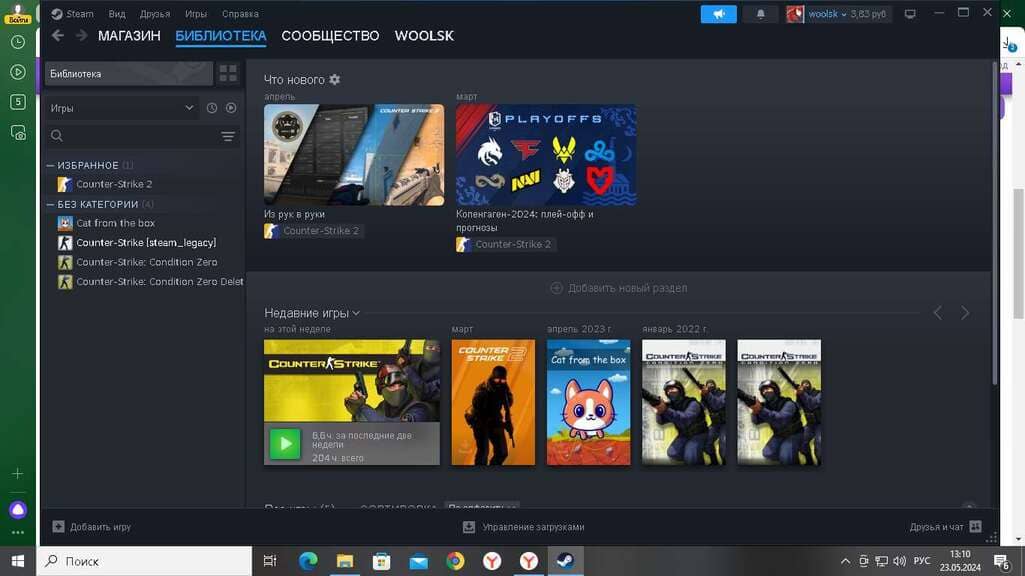Toggle ready-to-play games filter
Screen dimensions: 1025x576
231,108
